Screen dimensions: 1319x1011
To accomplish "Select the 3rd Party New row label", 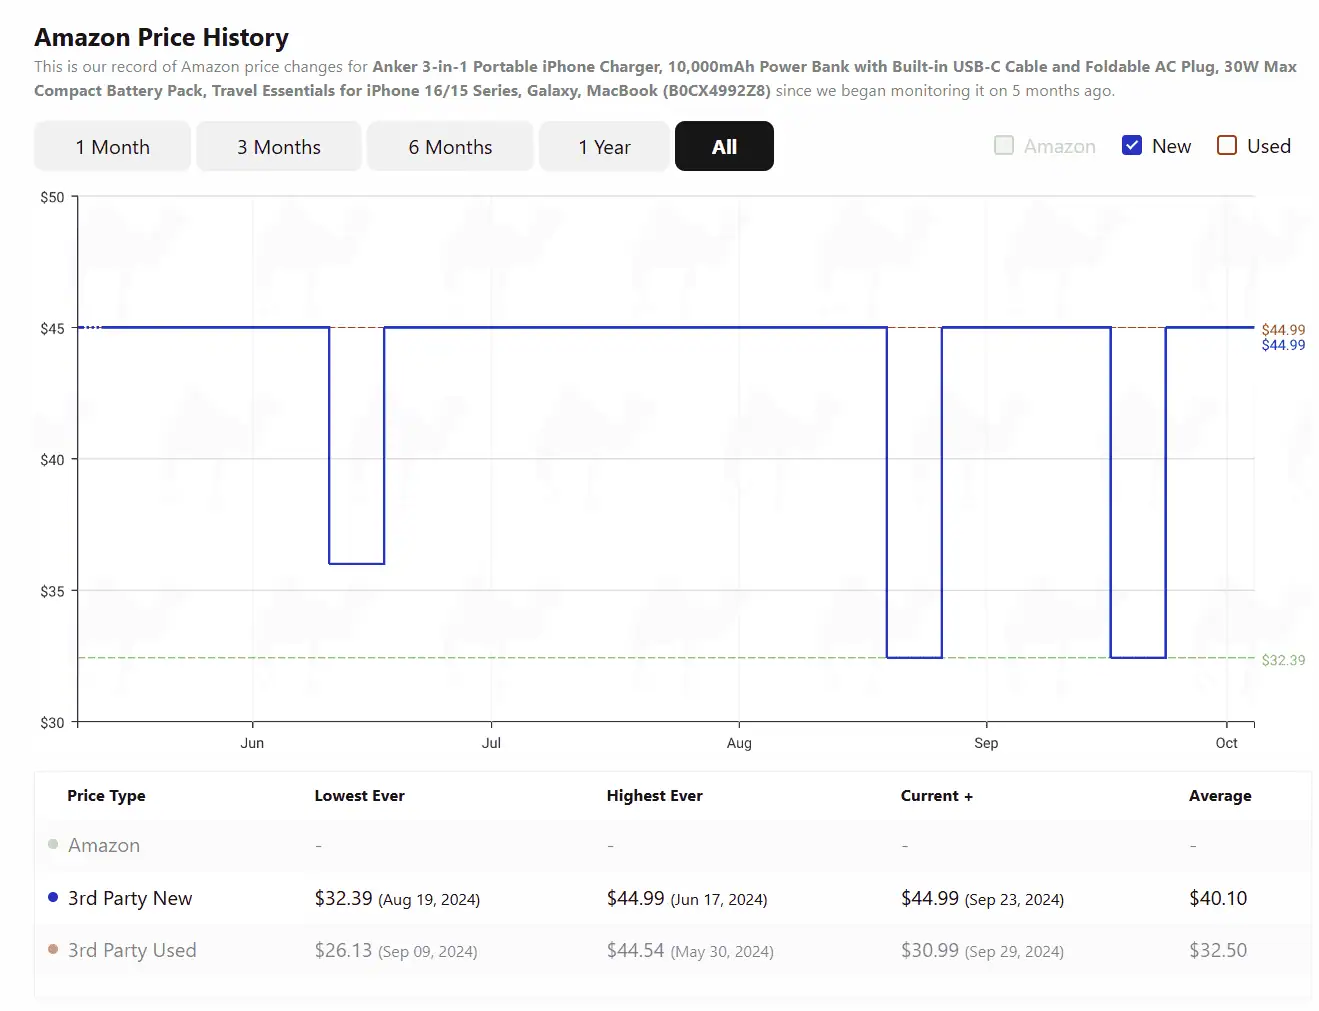I will [x=130, y=898].
